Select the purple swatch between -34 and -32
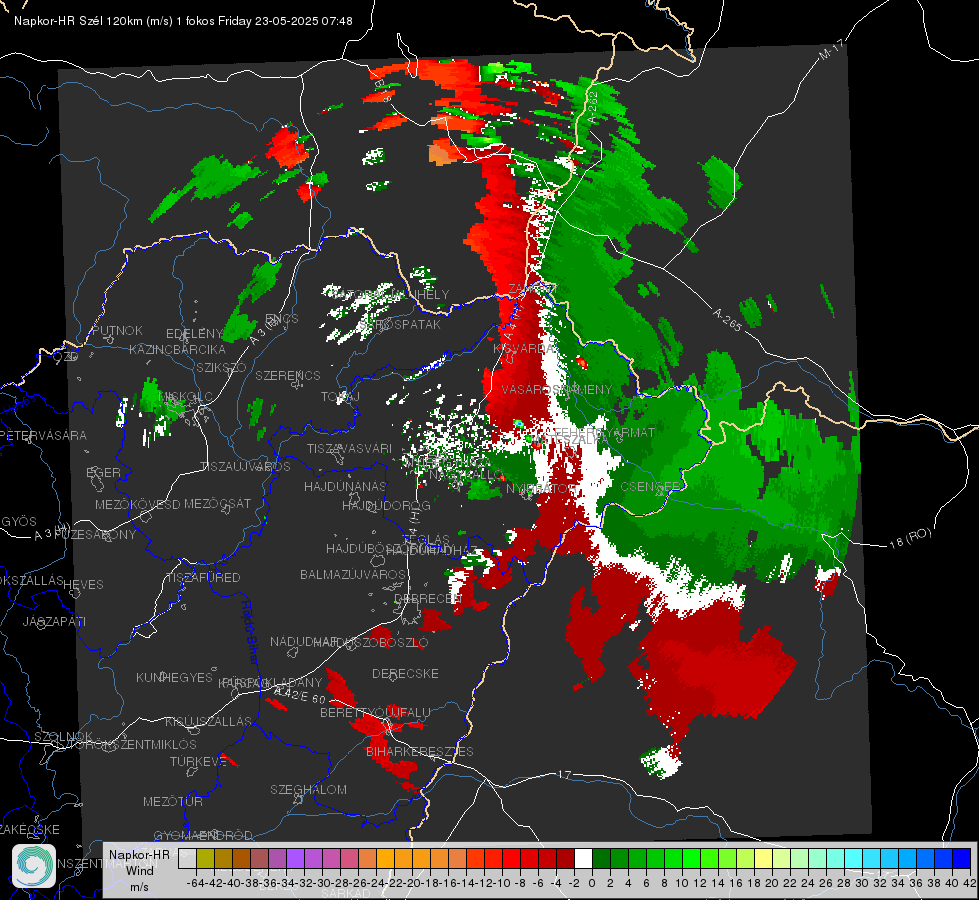 pyautogui.click(x=295, y=858)
